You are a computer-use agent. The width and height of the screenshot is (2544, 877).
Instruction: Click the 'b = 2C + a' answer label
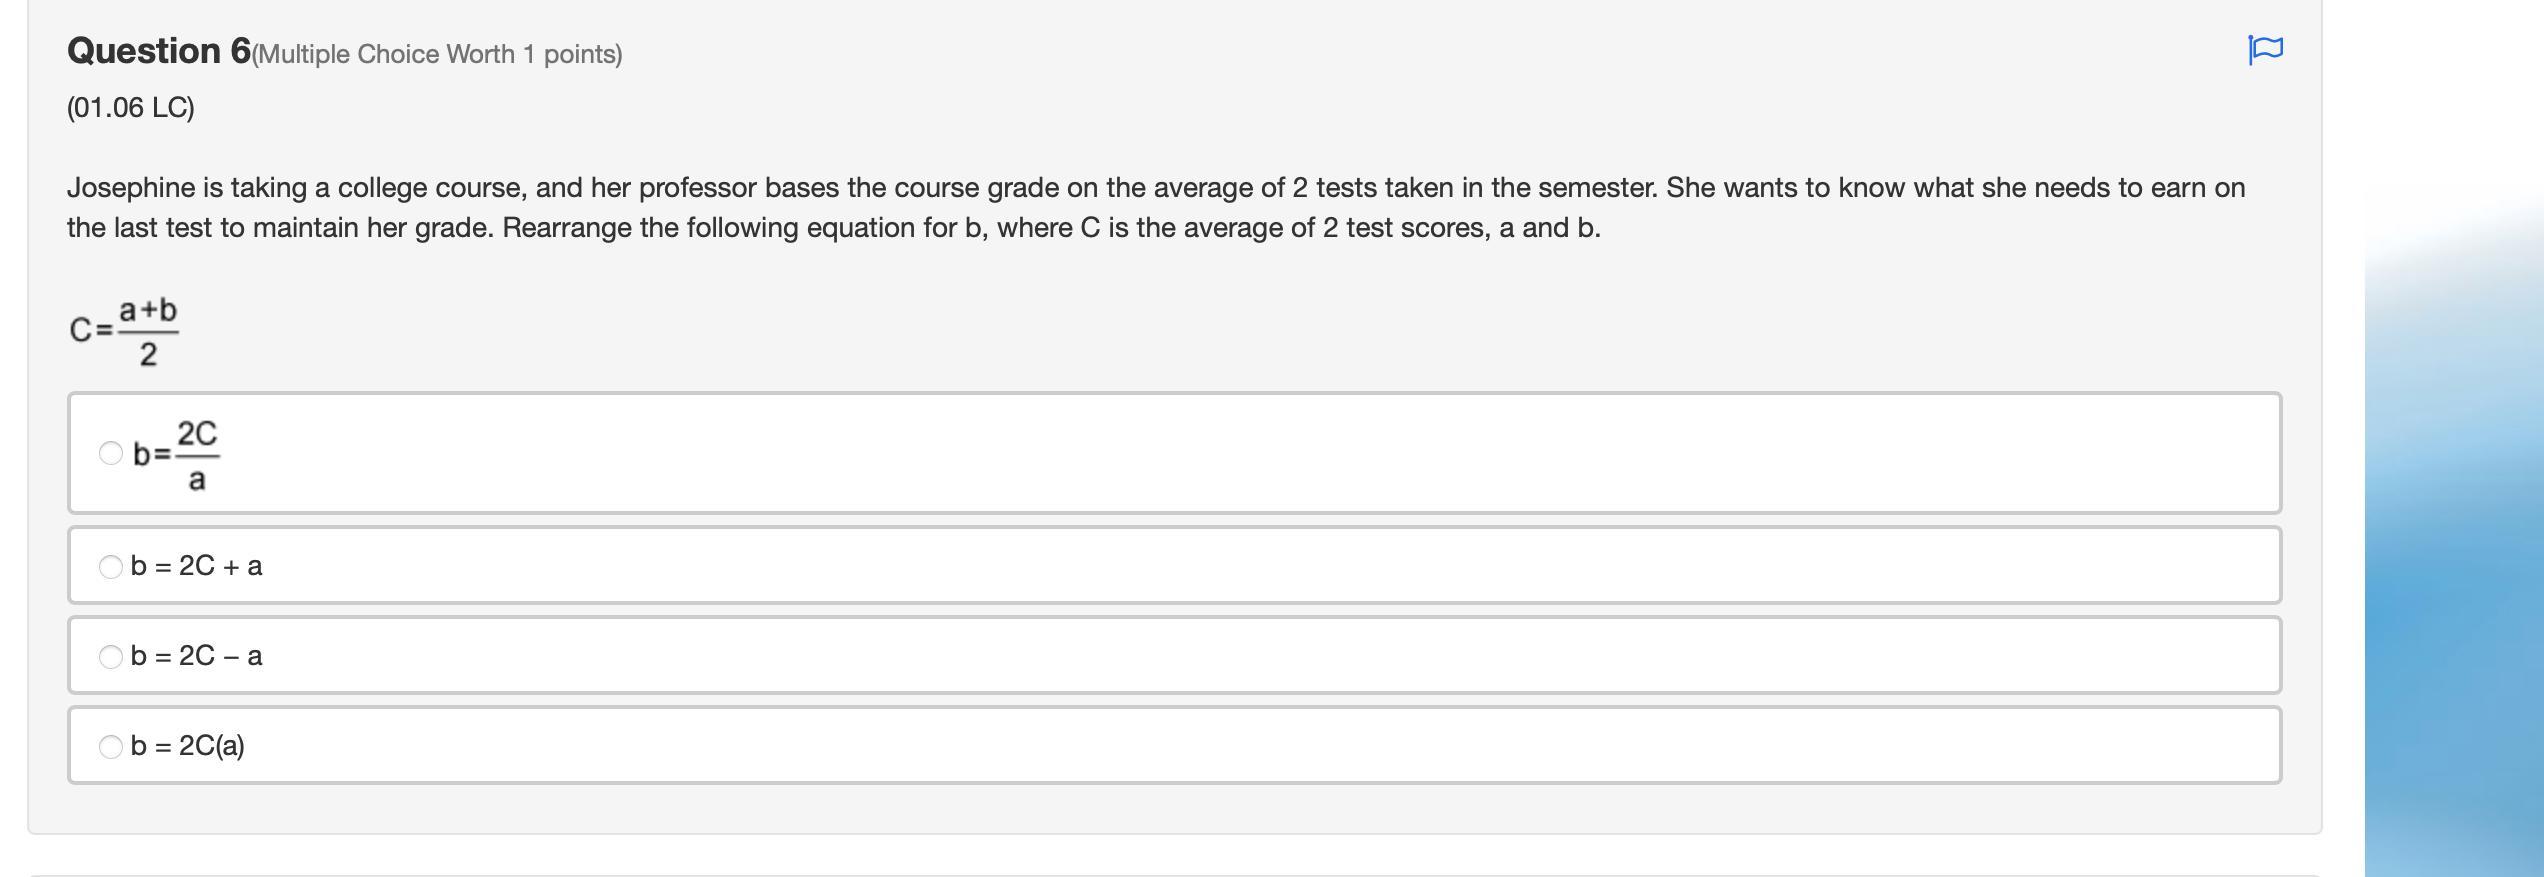(197, 566)
